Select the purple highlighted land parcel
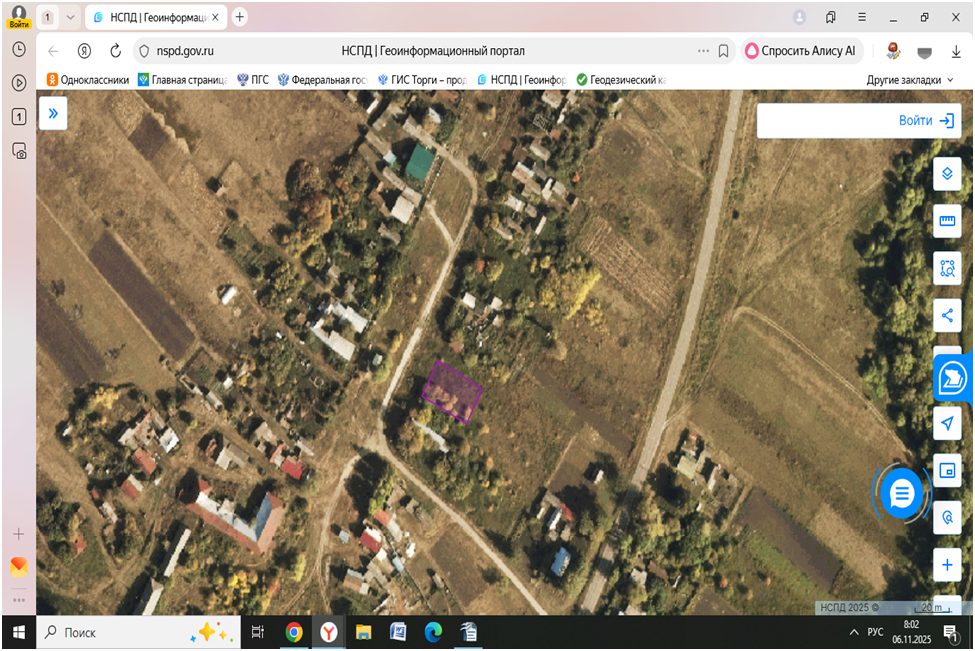Screen dimensions: 975x651 pyautogui.click(x=452, y=392)
